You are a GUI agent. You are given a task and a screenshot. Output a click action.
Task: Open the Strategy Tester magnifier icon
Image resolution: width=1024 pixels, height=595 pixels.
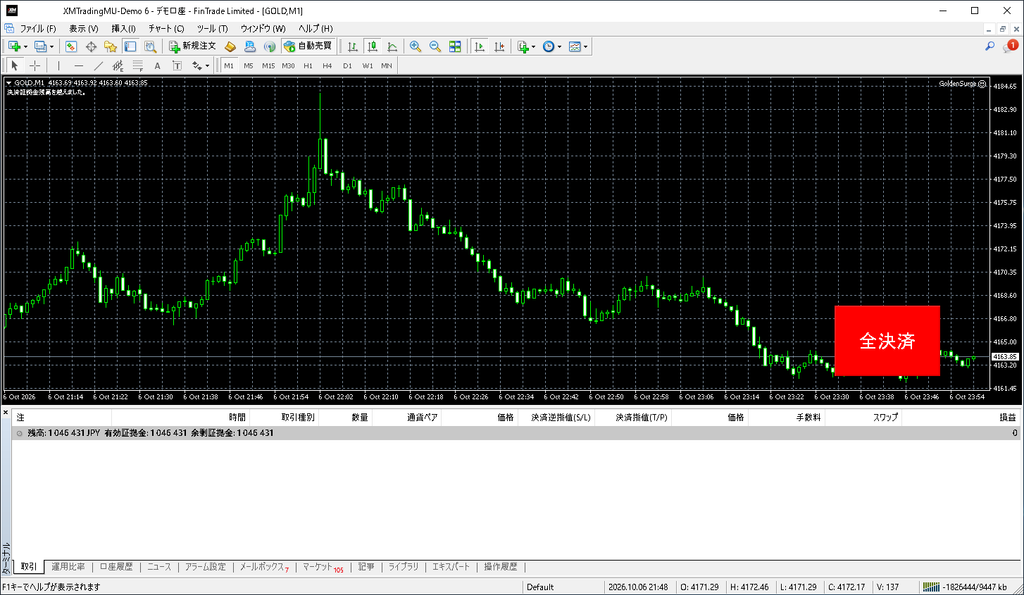click(150, 46)
